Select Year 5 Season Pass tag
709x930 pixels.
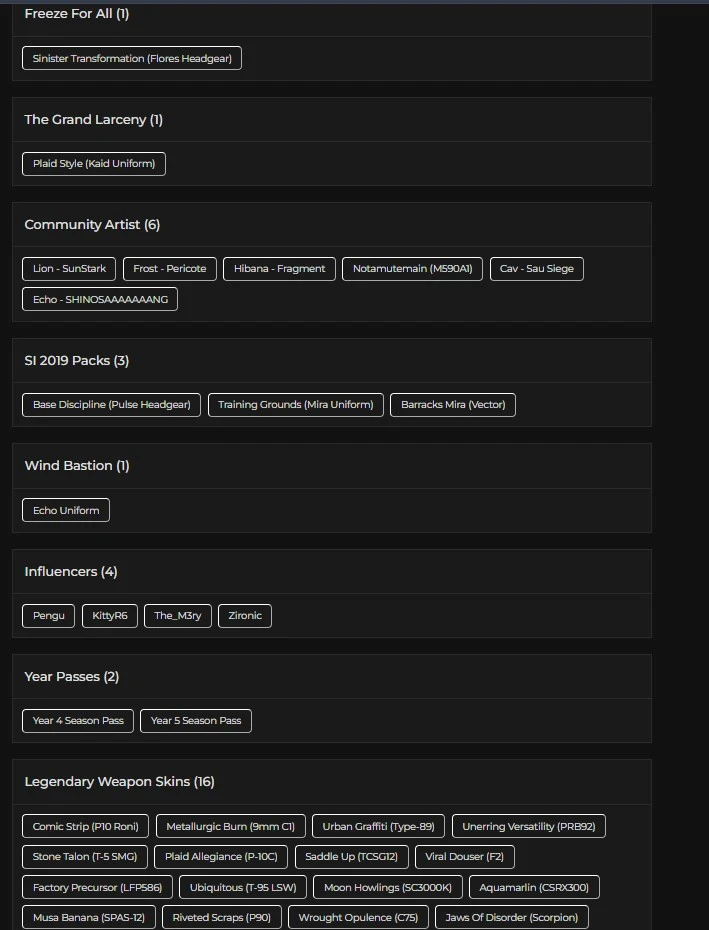[196, 721]
